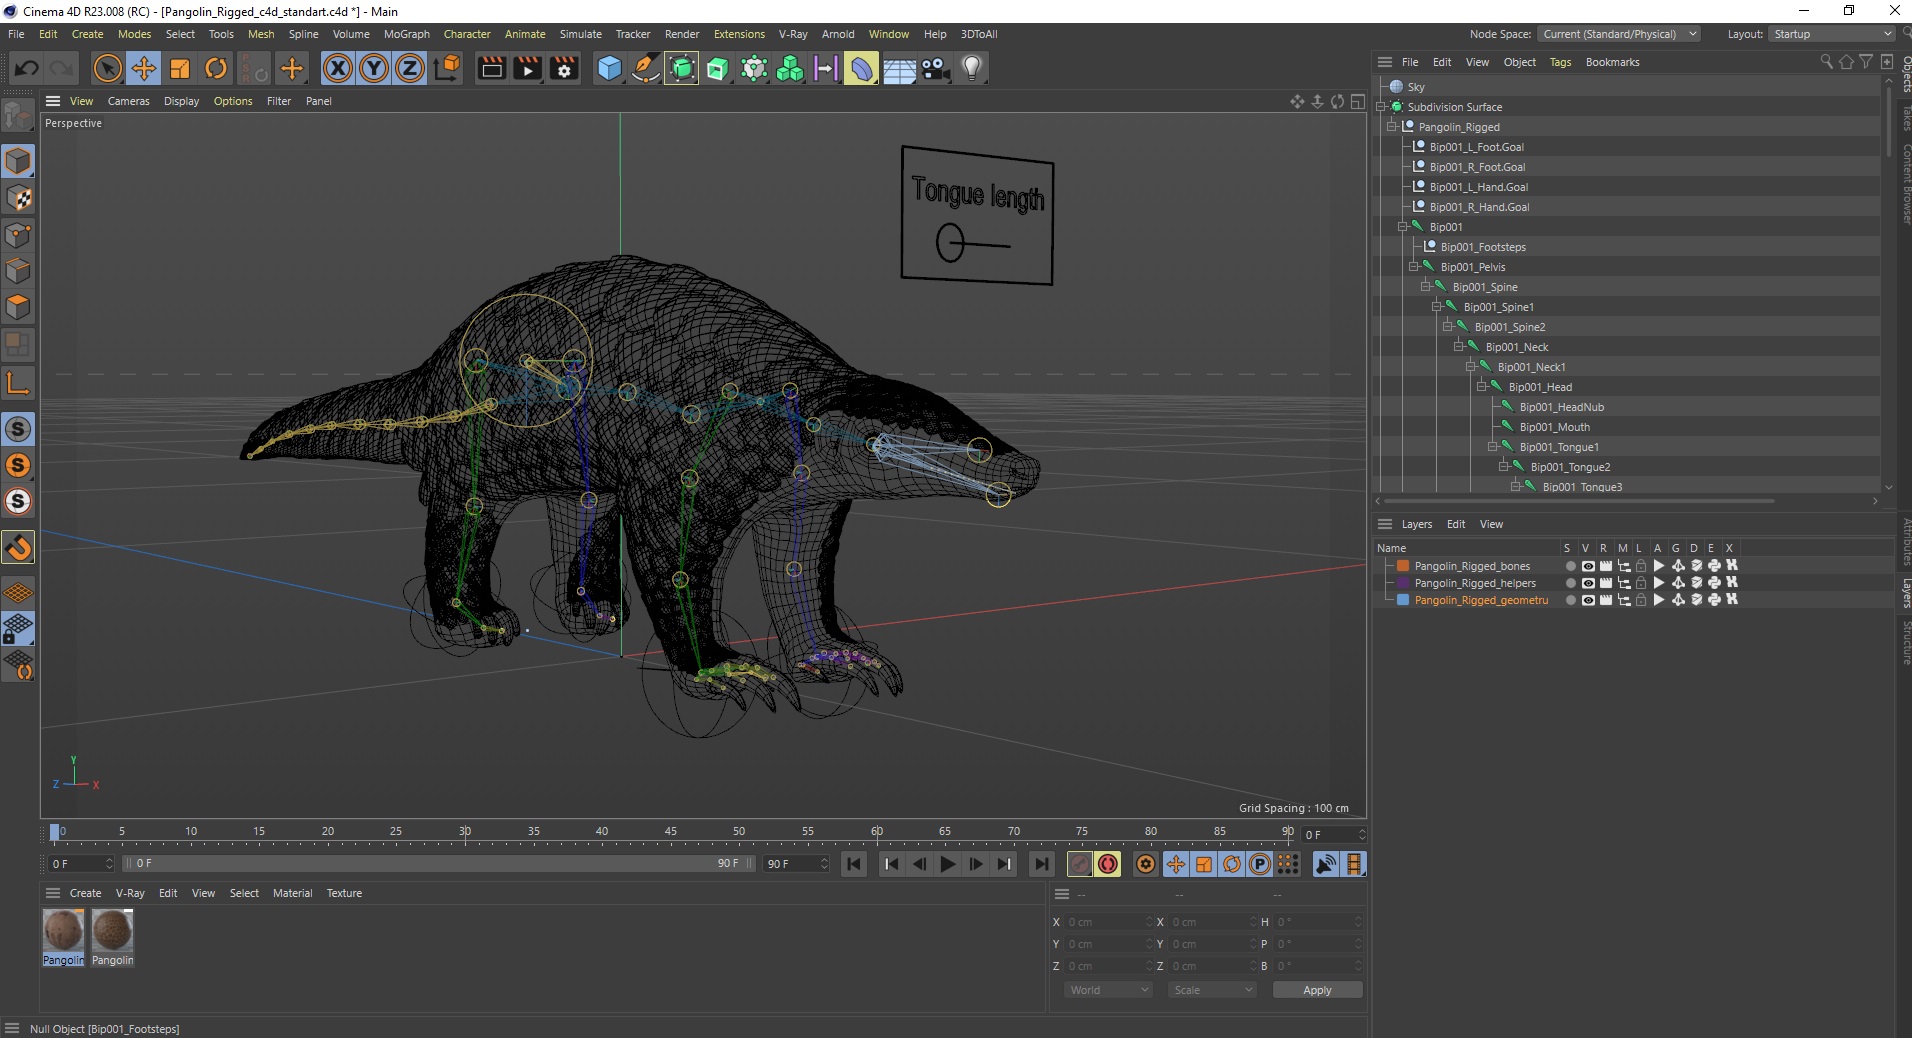
Task: Activate the Move tool in top toolbar
Action: click(144, 68)
